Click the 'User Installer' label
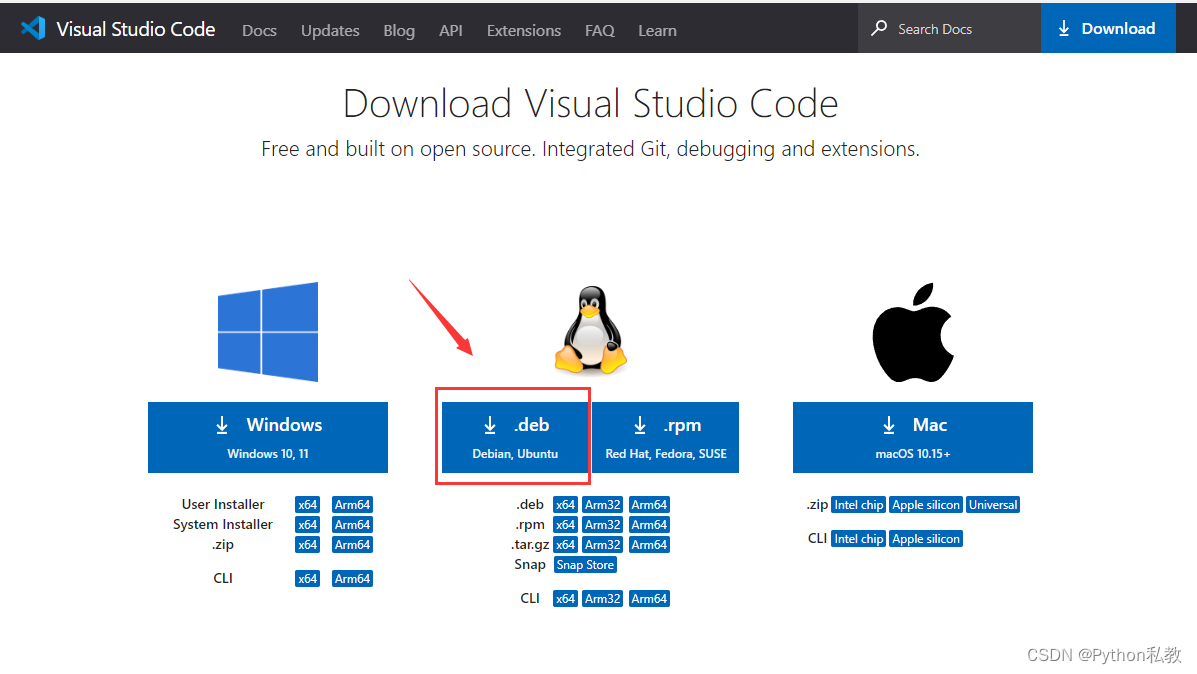1197x674 pixels. 223,505
